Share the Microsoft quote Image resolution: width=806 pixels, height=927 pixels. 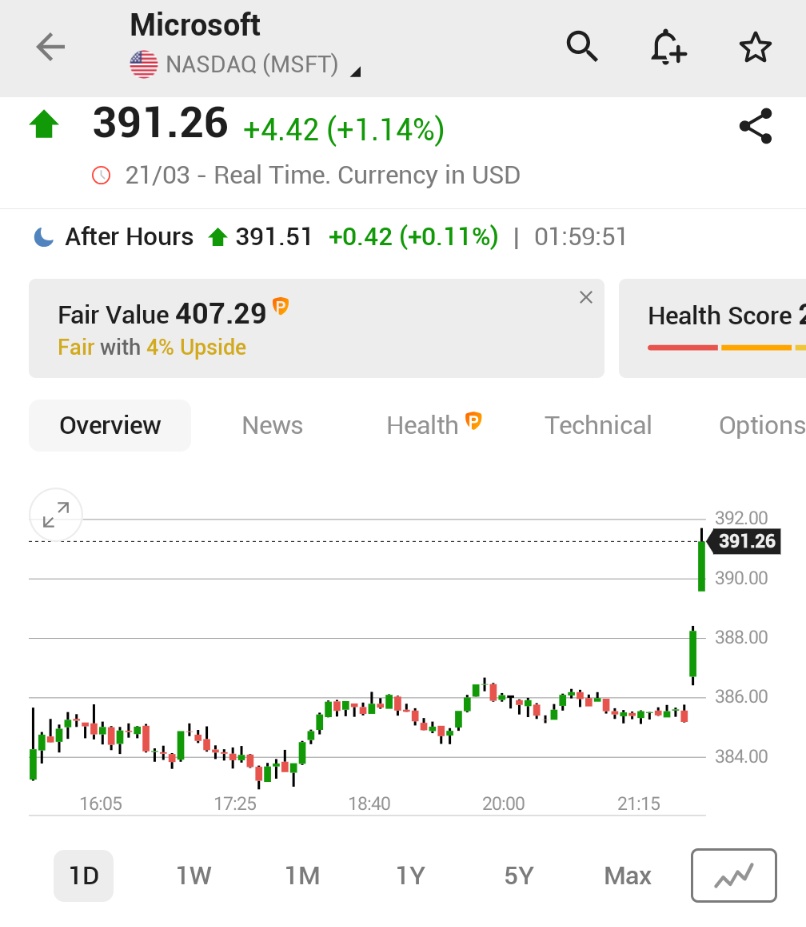point(756,125)
